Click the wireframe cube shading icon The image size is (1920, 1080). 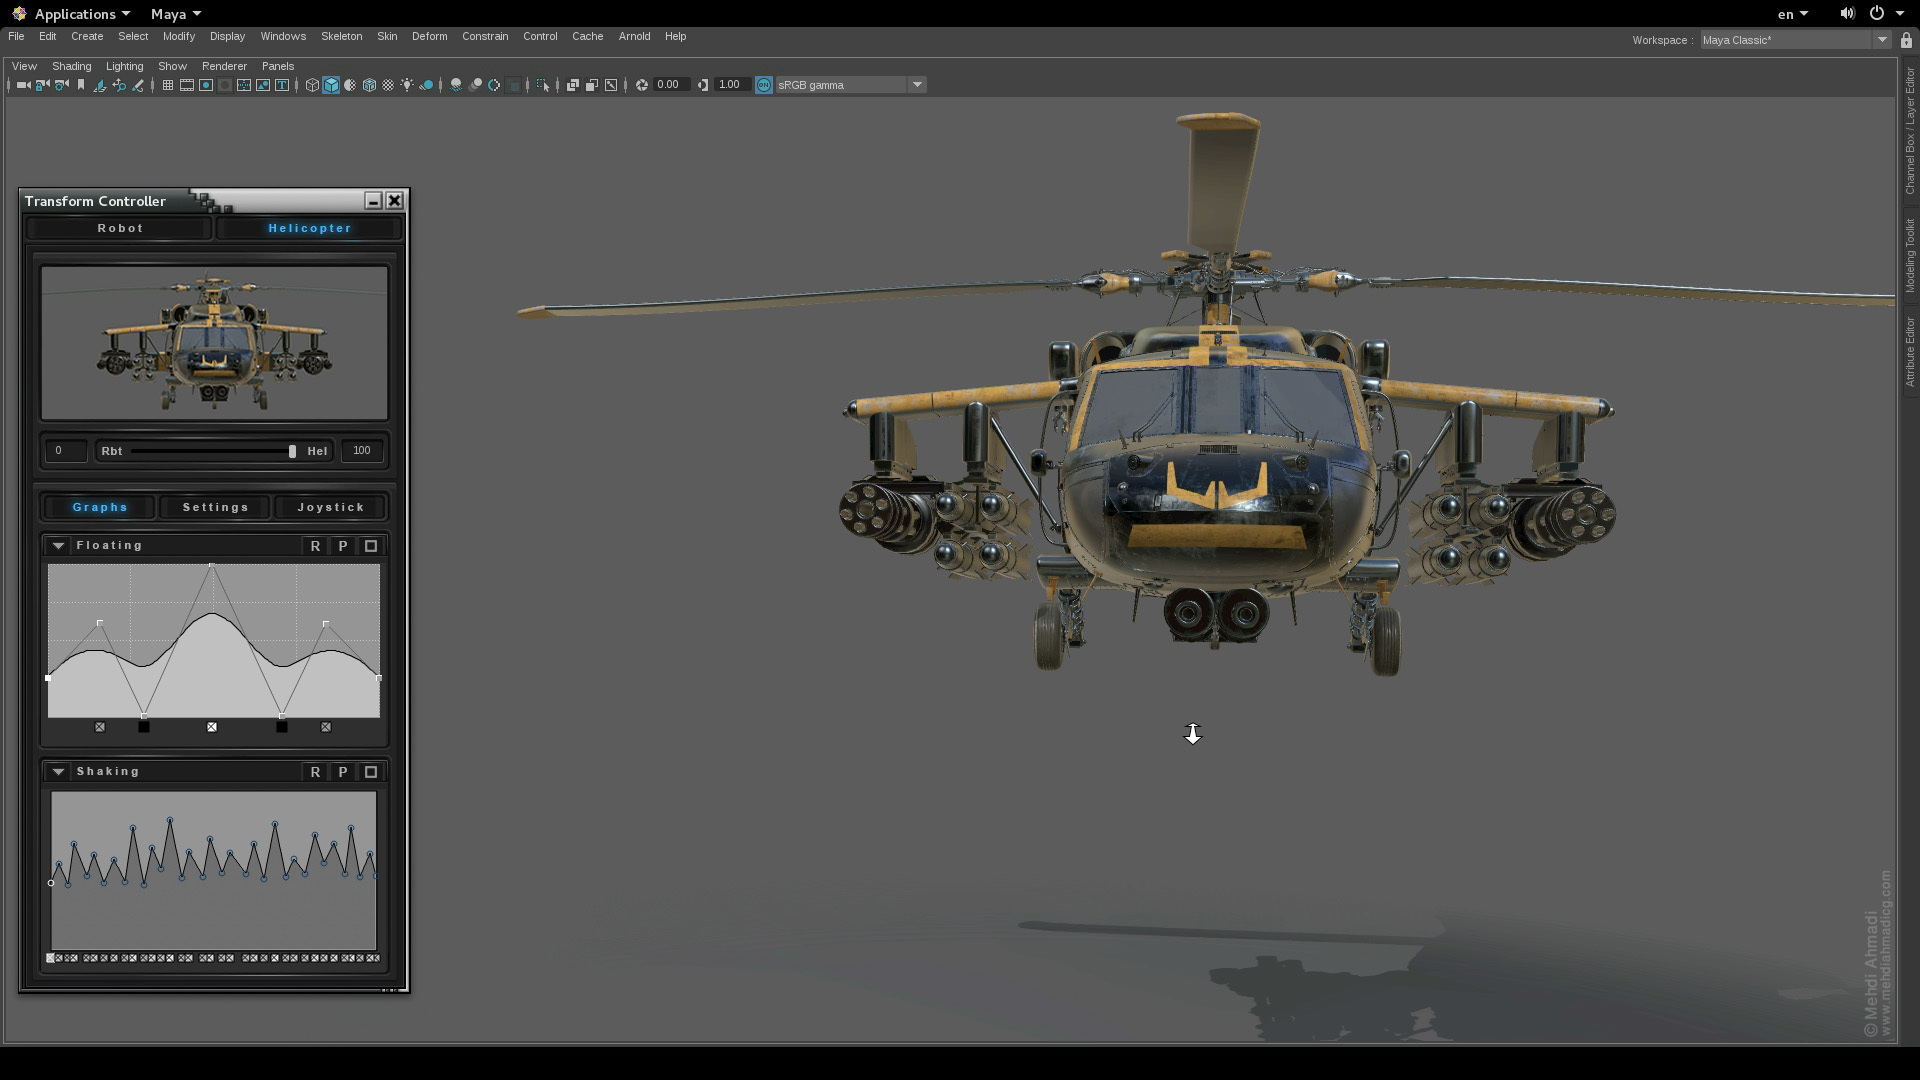click(x=312, y=85)
